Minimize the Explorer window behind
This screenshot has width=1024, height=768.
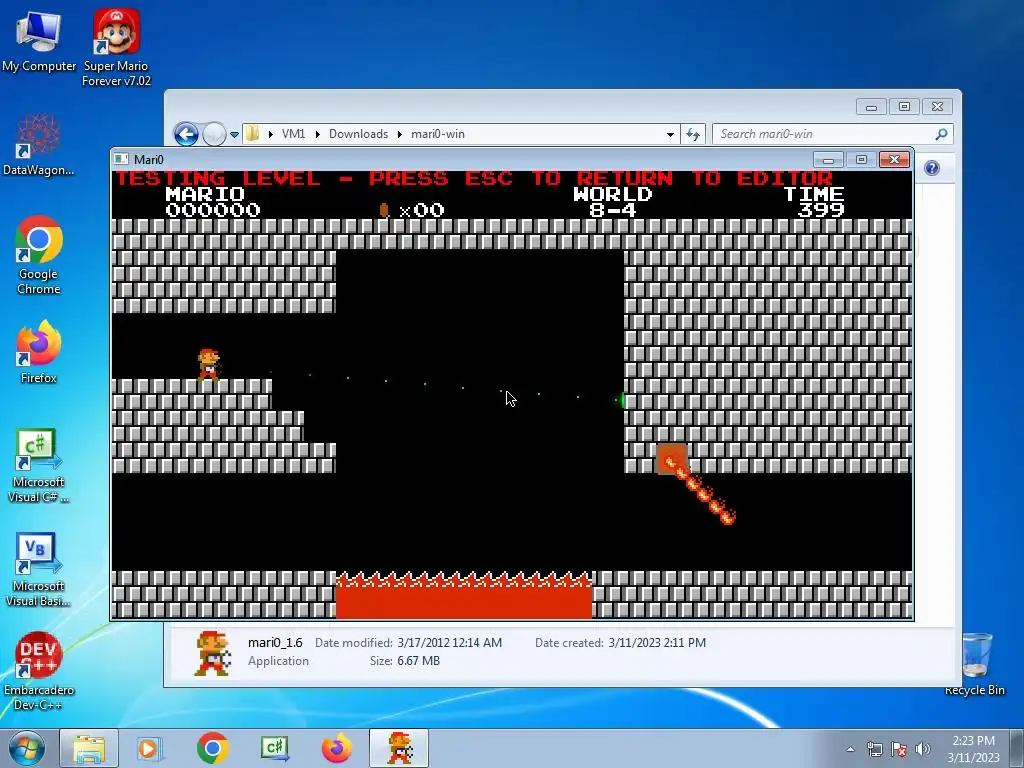[x=871, y=106]
